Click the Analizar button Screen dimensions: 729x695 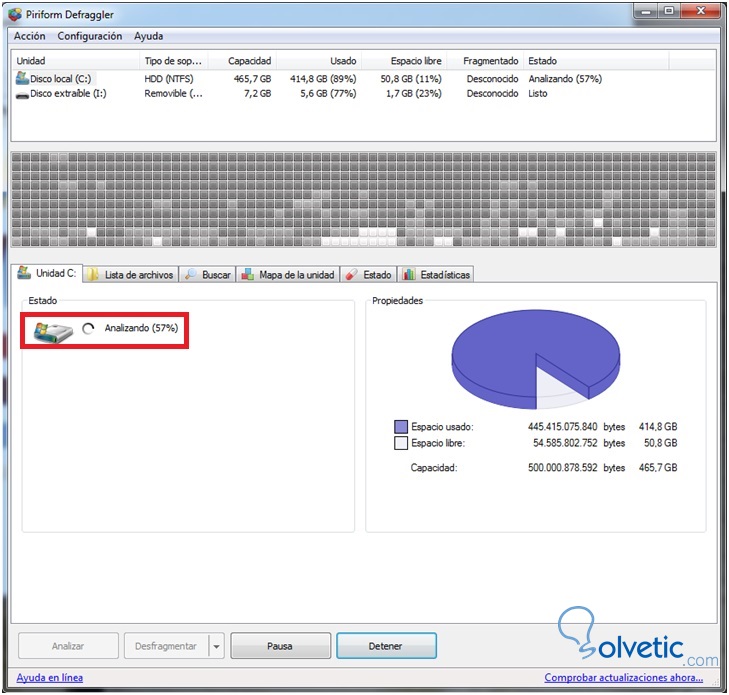coord(68,646)
